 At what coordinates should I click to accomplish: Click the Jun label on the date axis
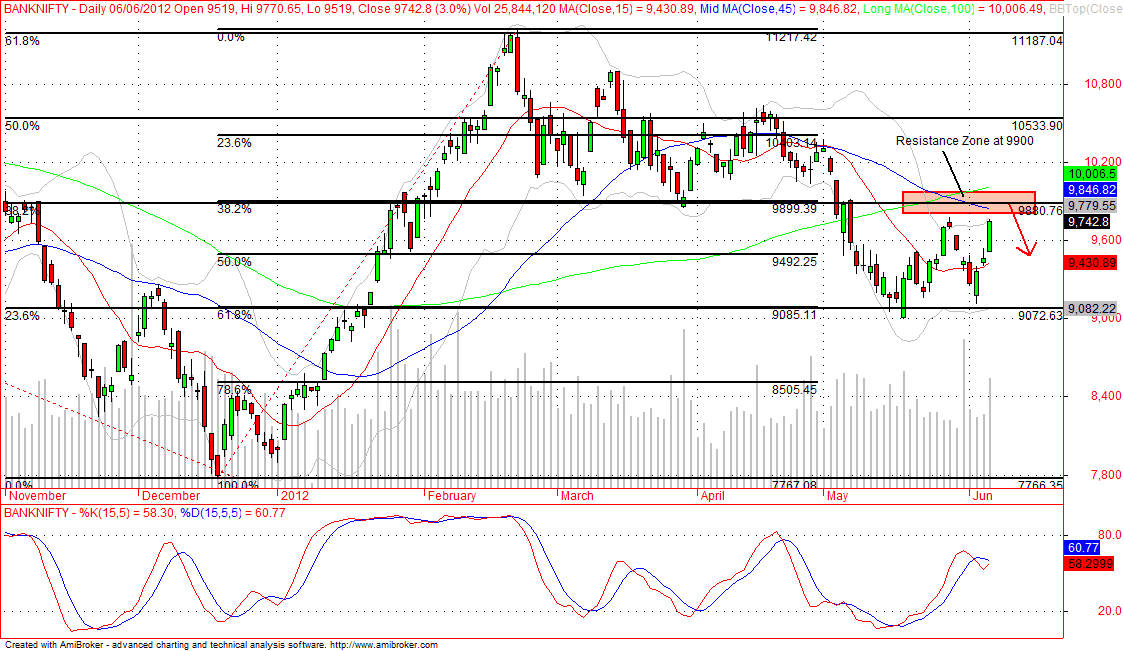(x=982, y=495)
